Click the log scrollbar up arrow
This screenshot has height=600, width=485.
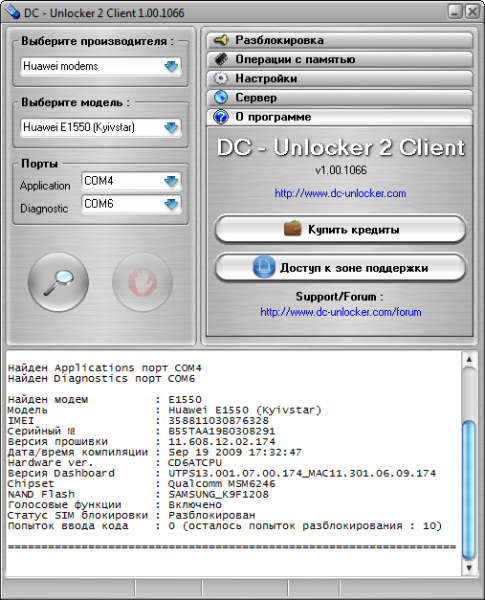(469, 360)
